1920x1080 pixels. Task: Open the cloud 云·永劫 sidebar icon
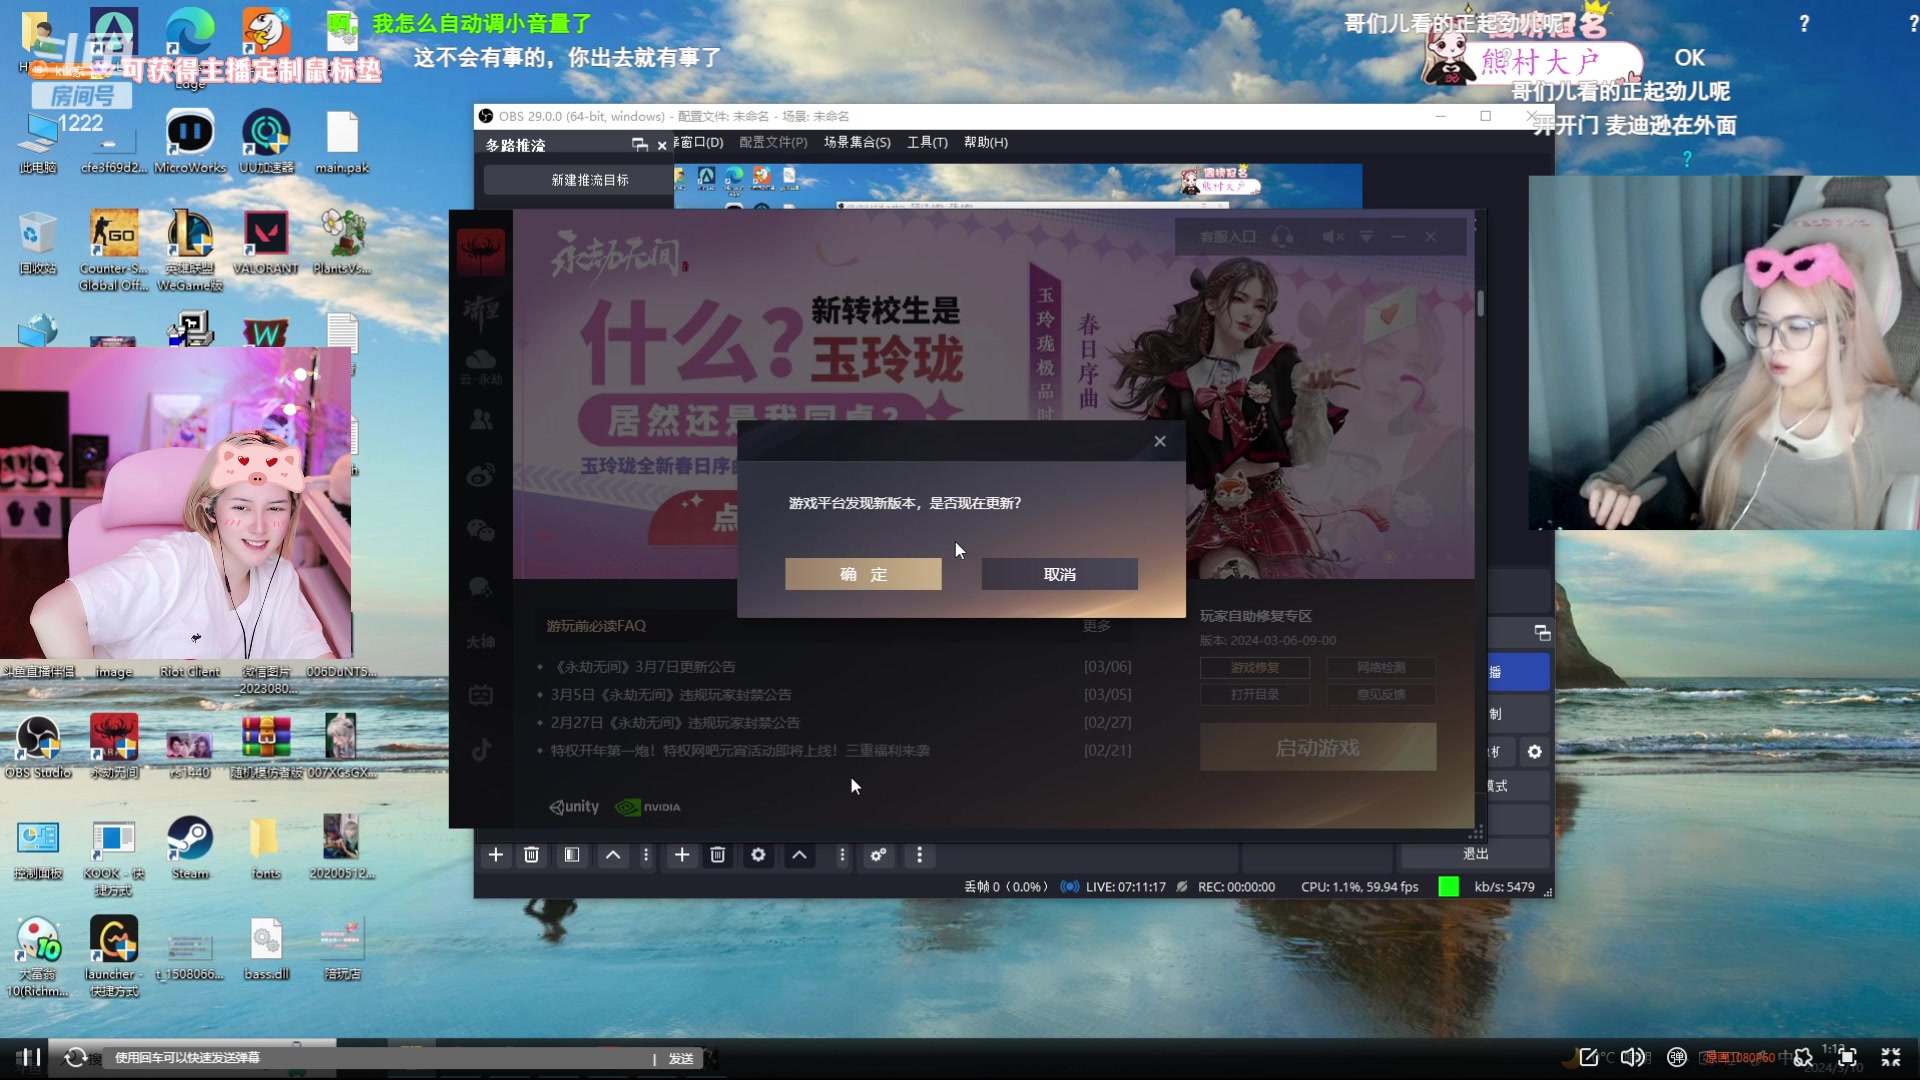(481, 366)
